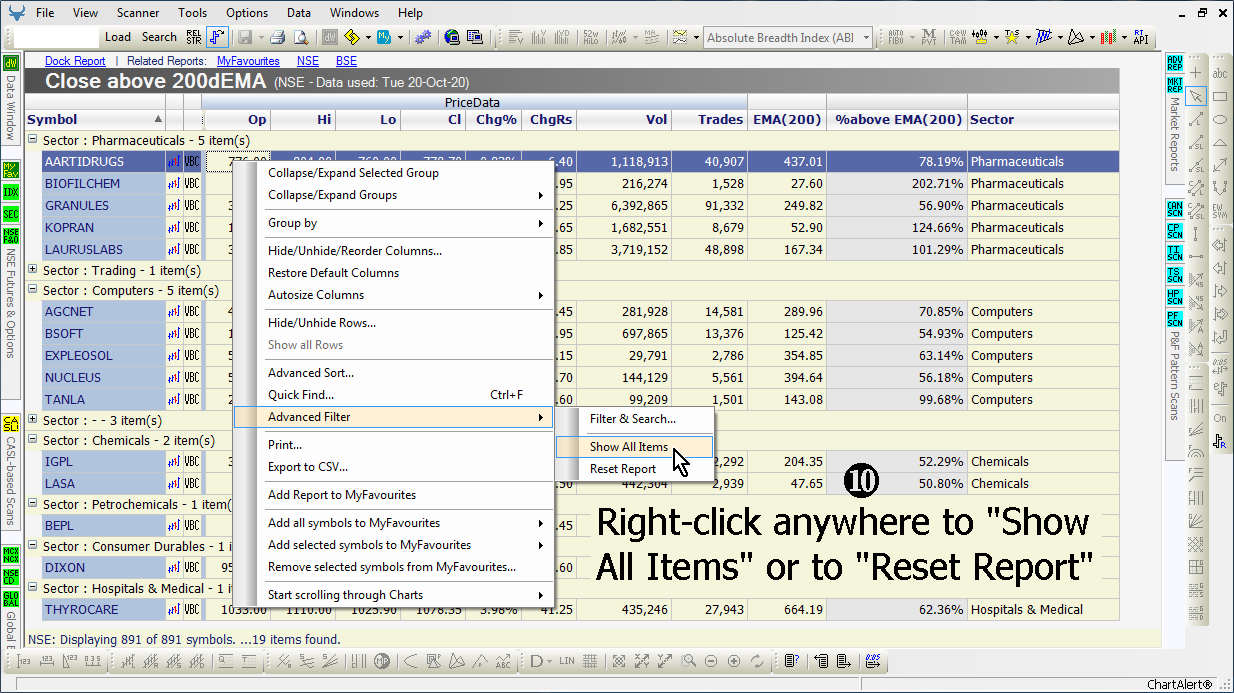
Task: Click Hide/Unhide/Reorder Columns... menu entry
Action: (x=393, y=251)
